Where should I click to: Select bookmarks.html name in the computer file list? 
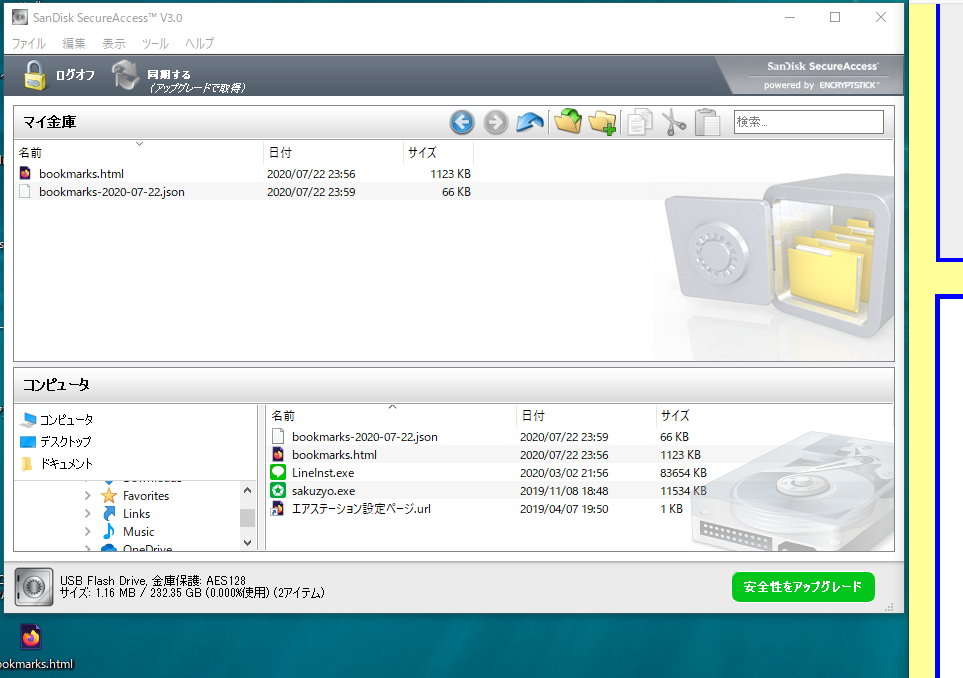(335, 455)
